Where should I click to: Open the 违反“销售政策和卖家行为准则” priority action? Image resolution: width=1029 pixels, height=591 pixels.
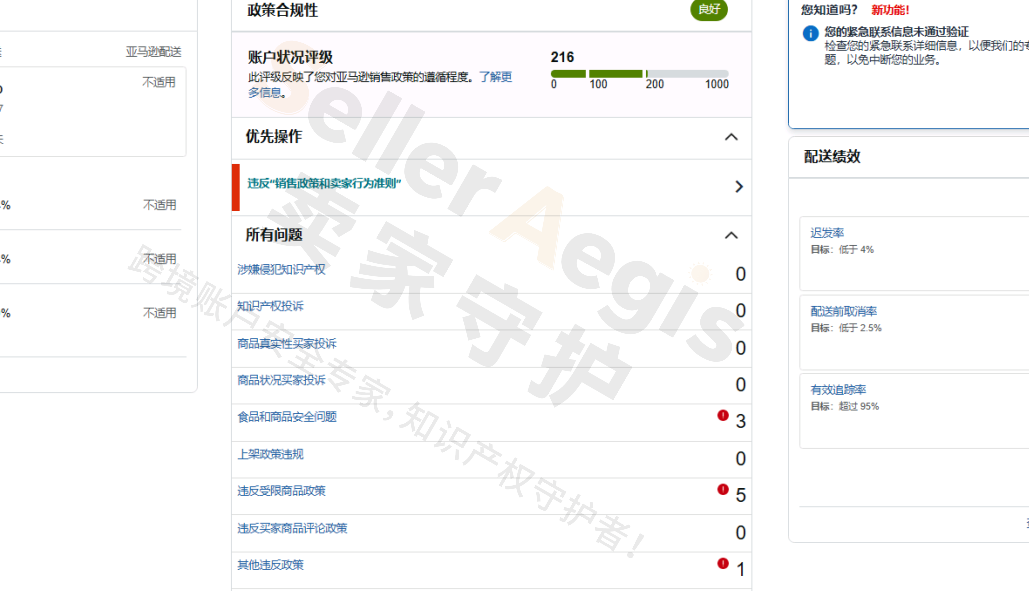pyautogui.click(x=324, y=184)
